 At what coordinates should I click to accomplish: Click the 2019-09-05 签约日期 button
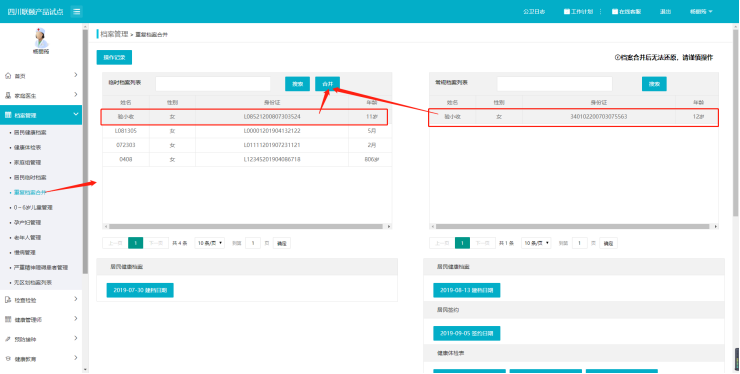click(467, 333)
